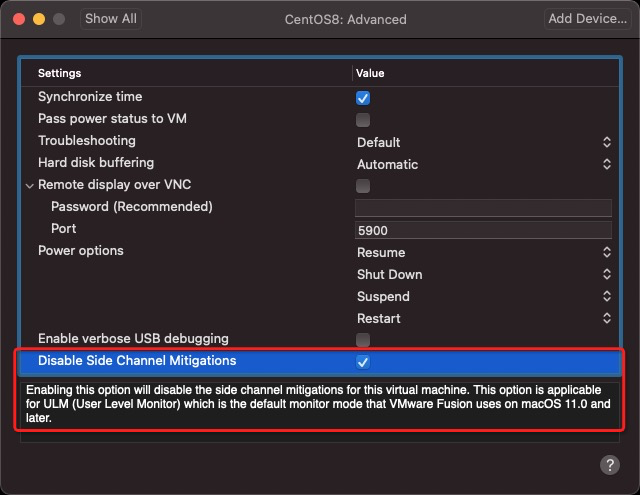Image resolution: width=640 pixels, height=495 pixels.
Task: Enable Pass power status to VM
Action: tap(363, 120)
